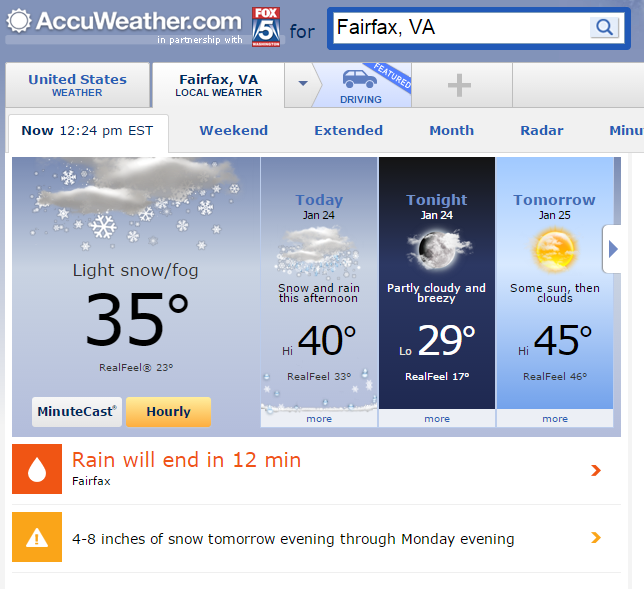
Task: Open the more link under Today
Action: tap(319, 419)
